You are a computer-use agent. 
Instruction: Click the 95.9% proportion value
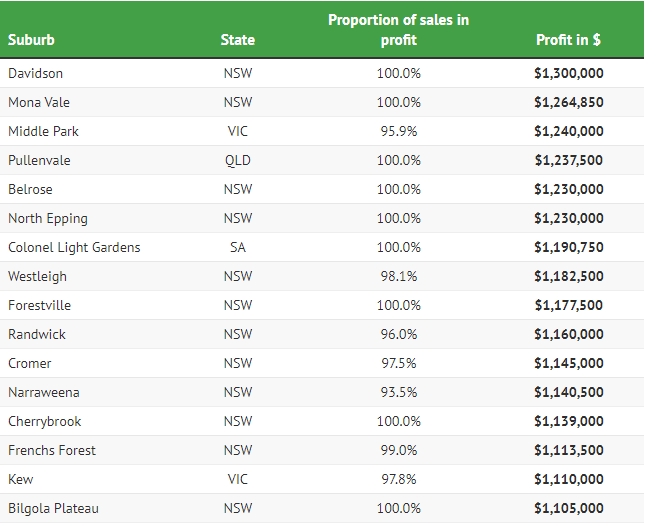(398, 131)
